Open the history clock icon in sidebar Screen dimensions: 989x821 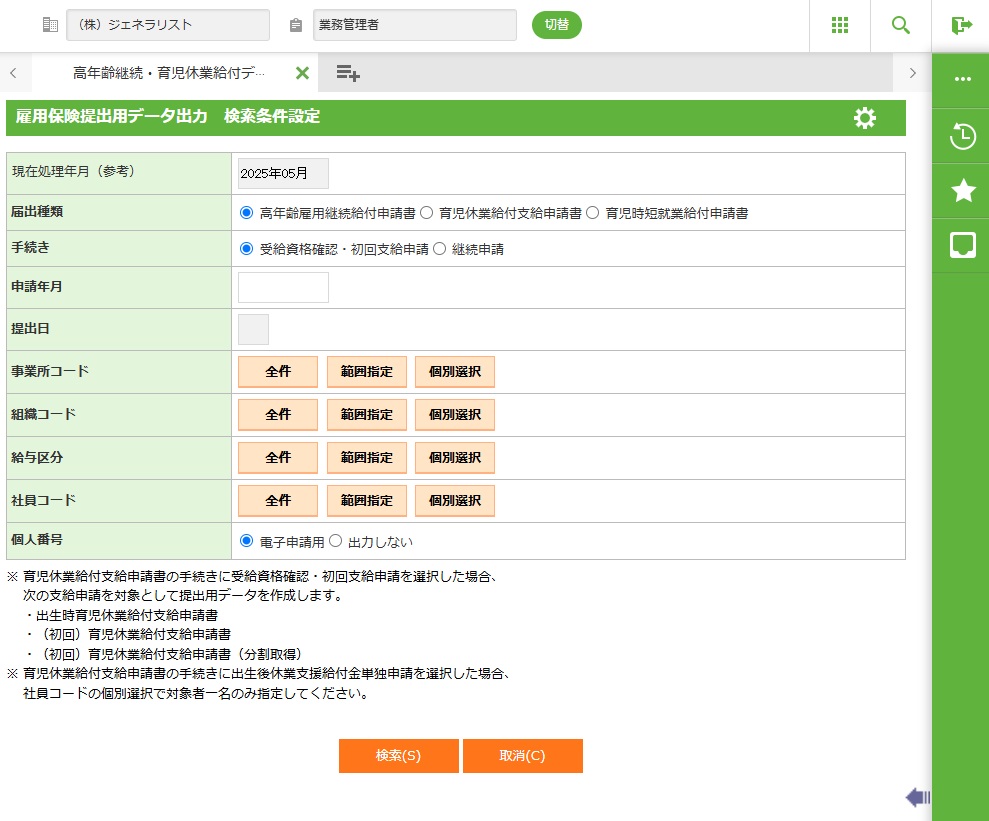(962, 137)
